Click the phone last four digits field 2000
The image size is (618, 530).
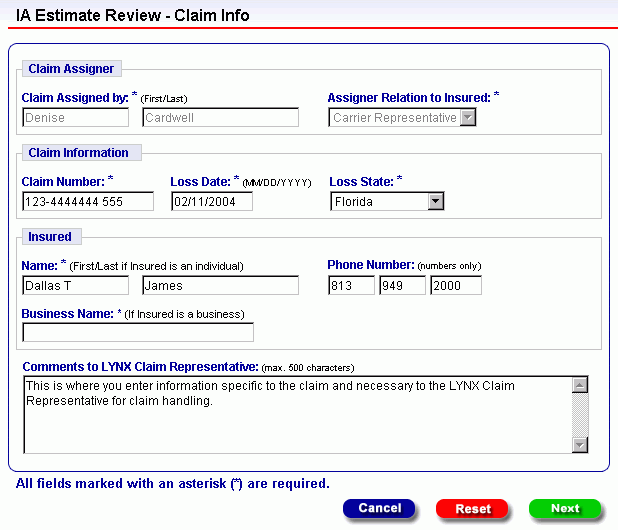click(x=456, y=285)
